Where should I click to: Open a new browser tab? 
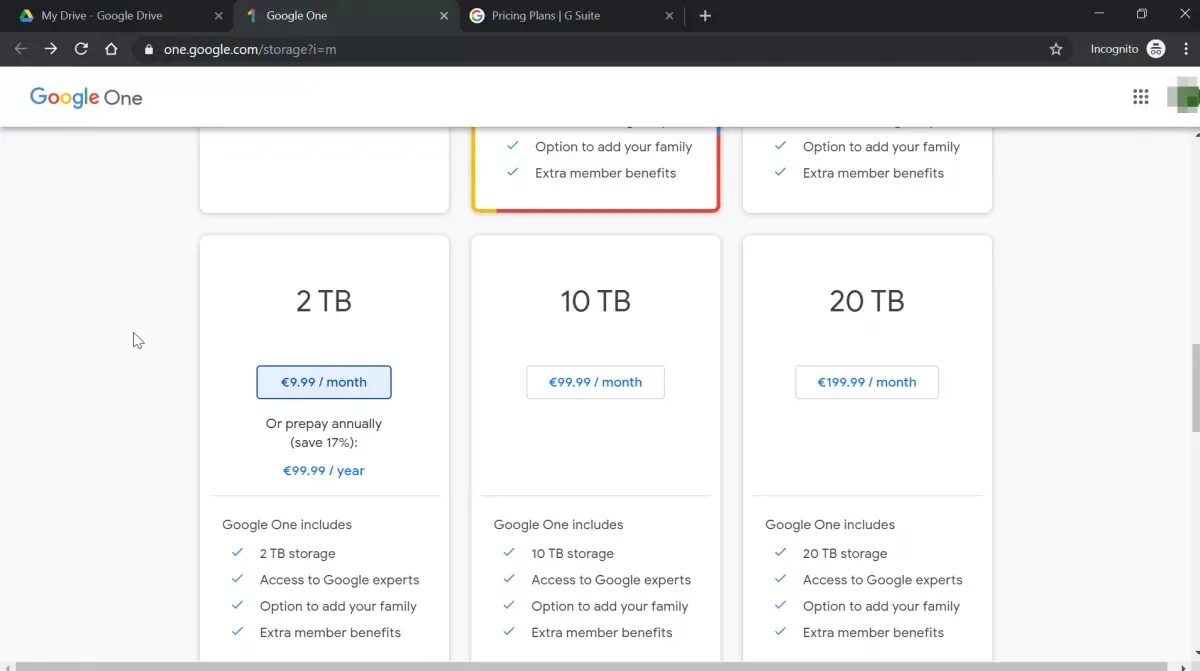coord(705,16)
